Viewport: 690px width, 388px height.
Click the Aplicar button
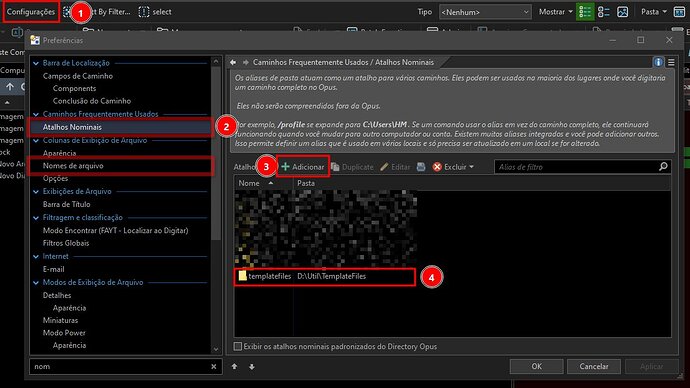651,366
